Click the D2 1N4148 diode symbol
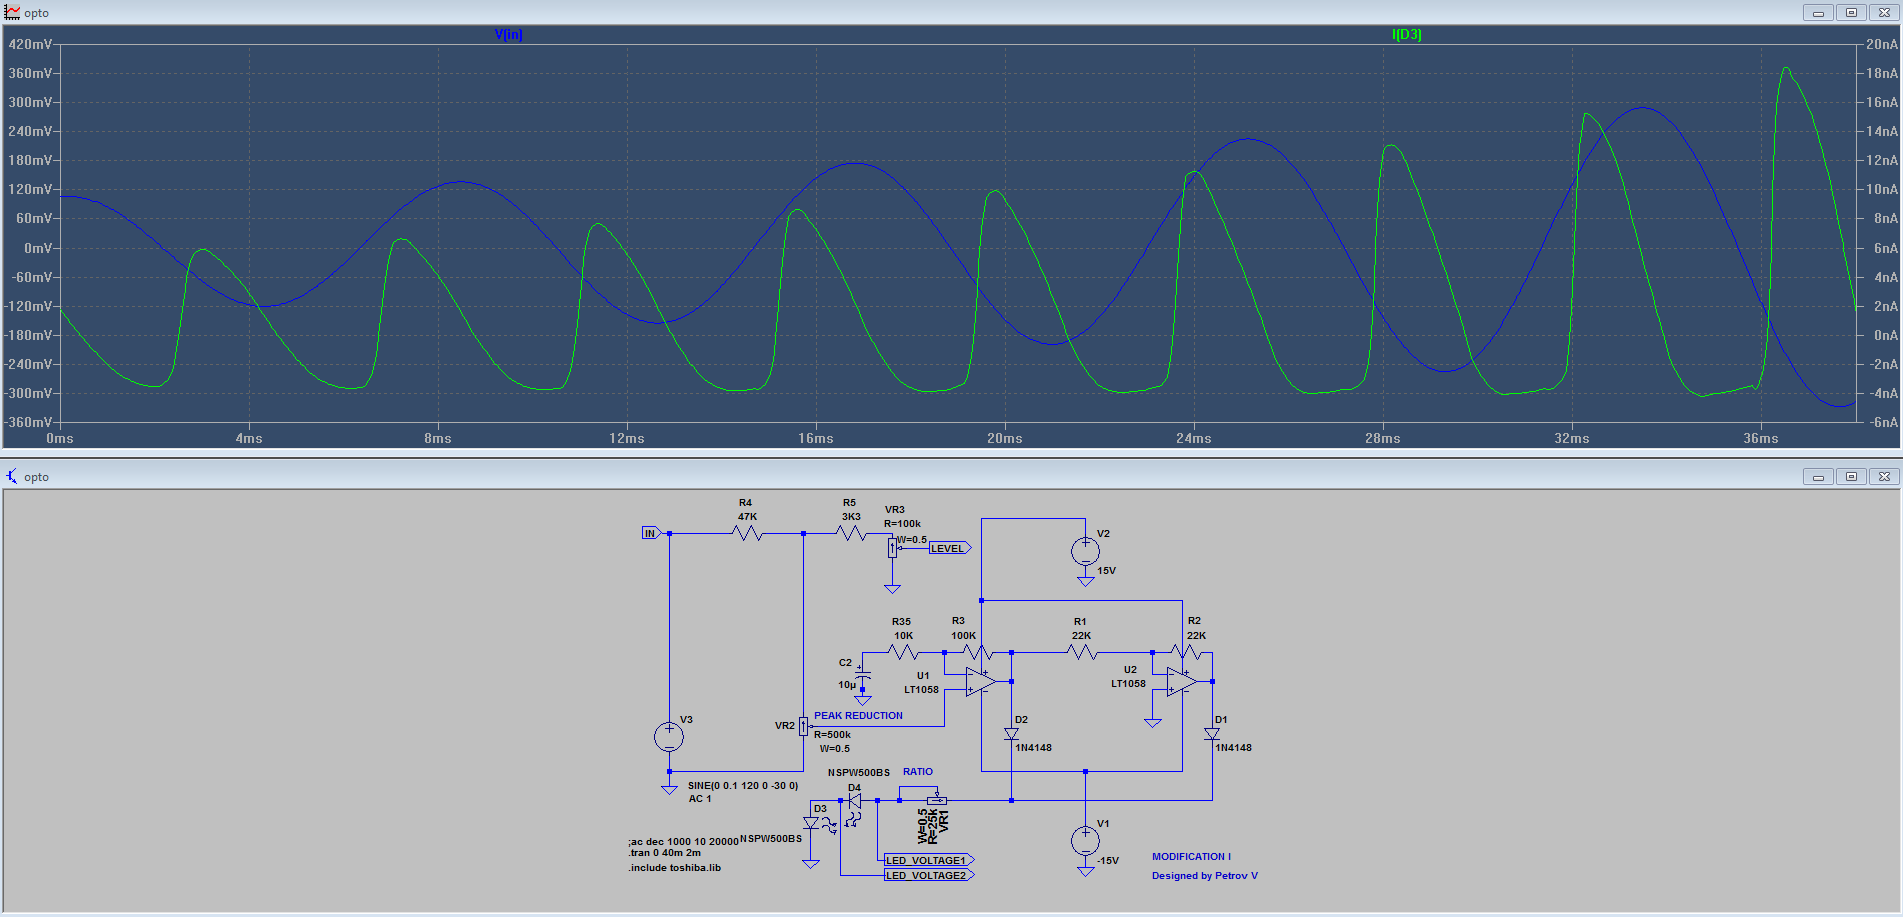 (1011, 734)
